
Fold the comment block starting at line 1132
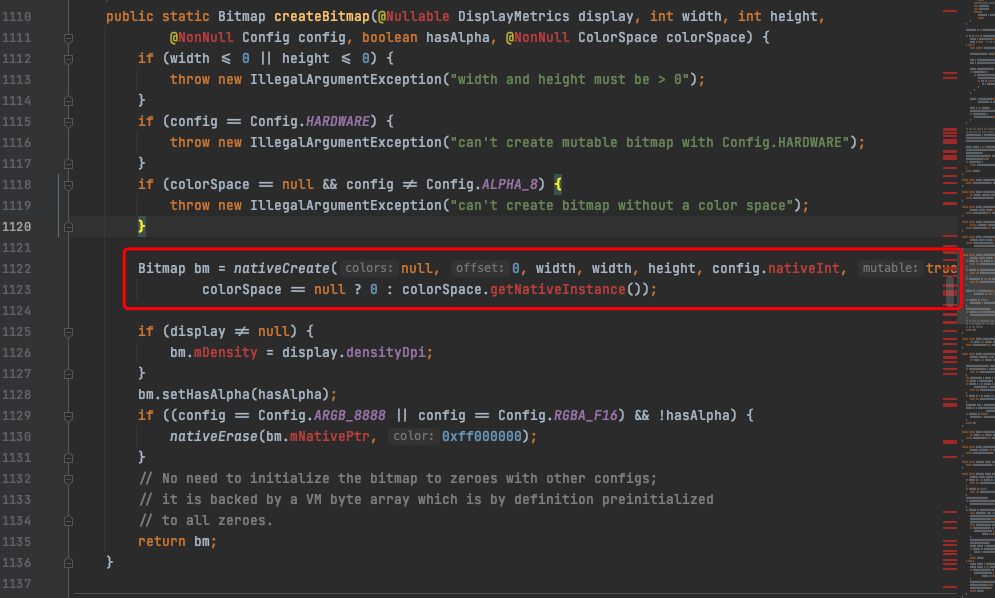pos(69,479)
